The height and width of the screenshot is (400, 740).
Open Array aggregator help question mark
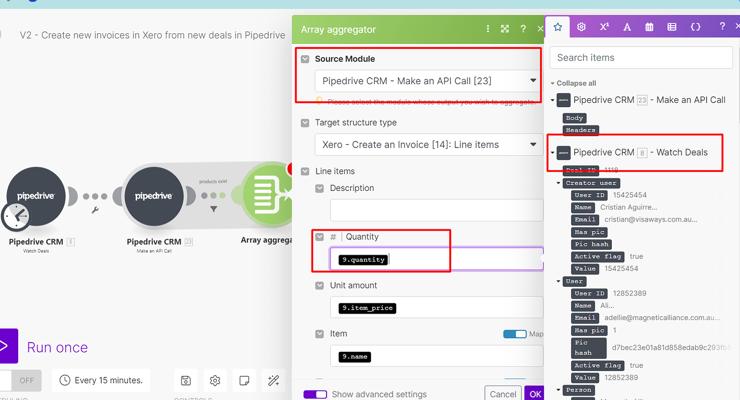pos(523,29)
